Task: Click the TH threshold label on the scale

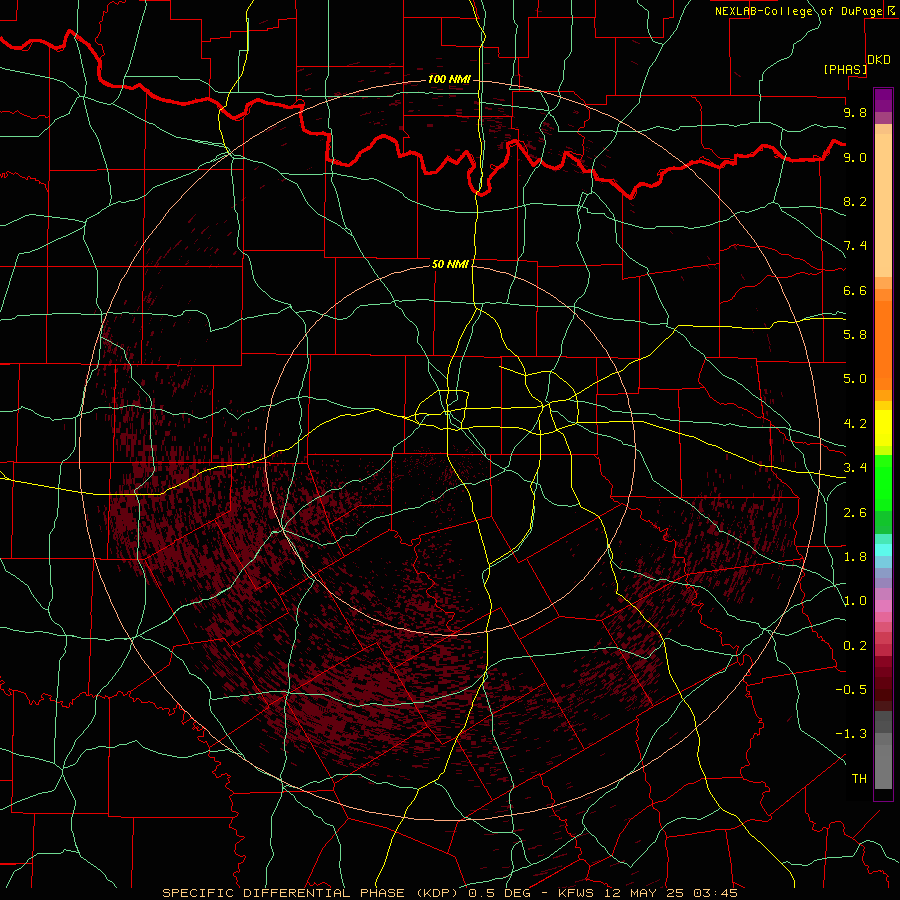Action: click(859, 779)
